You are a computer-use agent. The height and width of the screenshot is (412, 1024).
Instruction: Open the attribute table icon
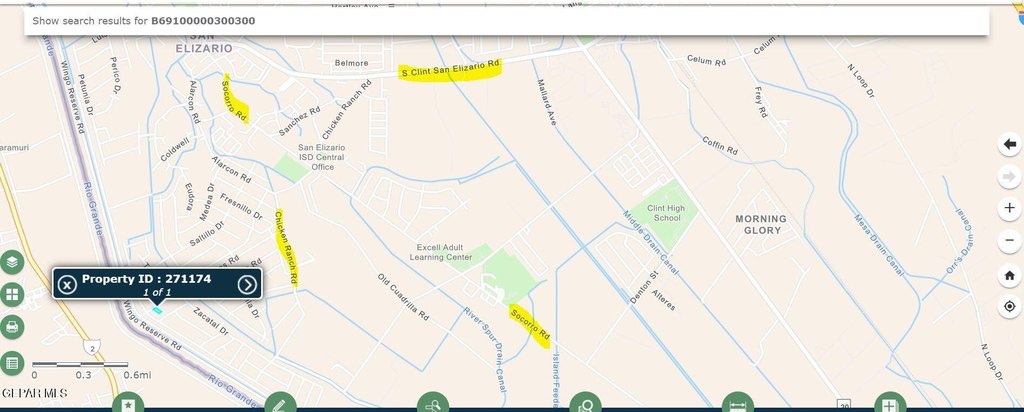12,363
